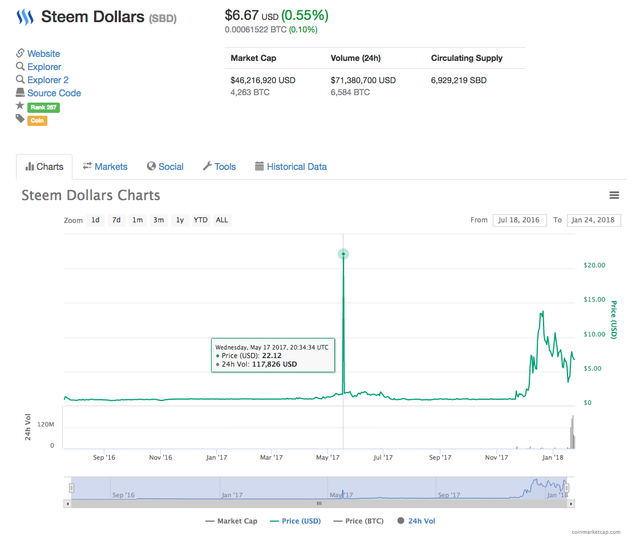Click the wrench icon on Tools tab
This screenshot has height=536, width=640.
tap(207, 166)
